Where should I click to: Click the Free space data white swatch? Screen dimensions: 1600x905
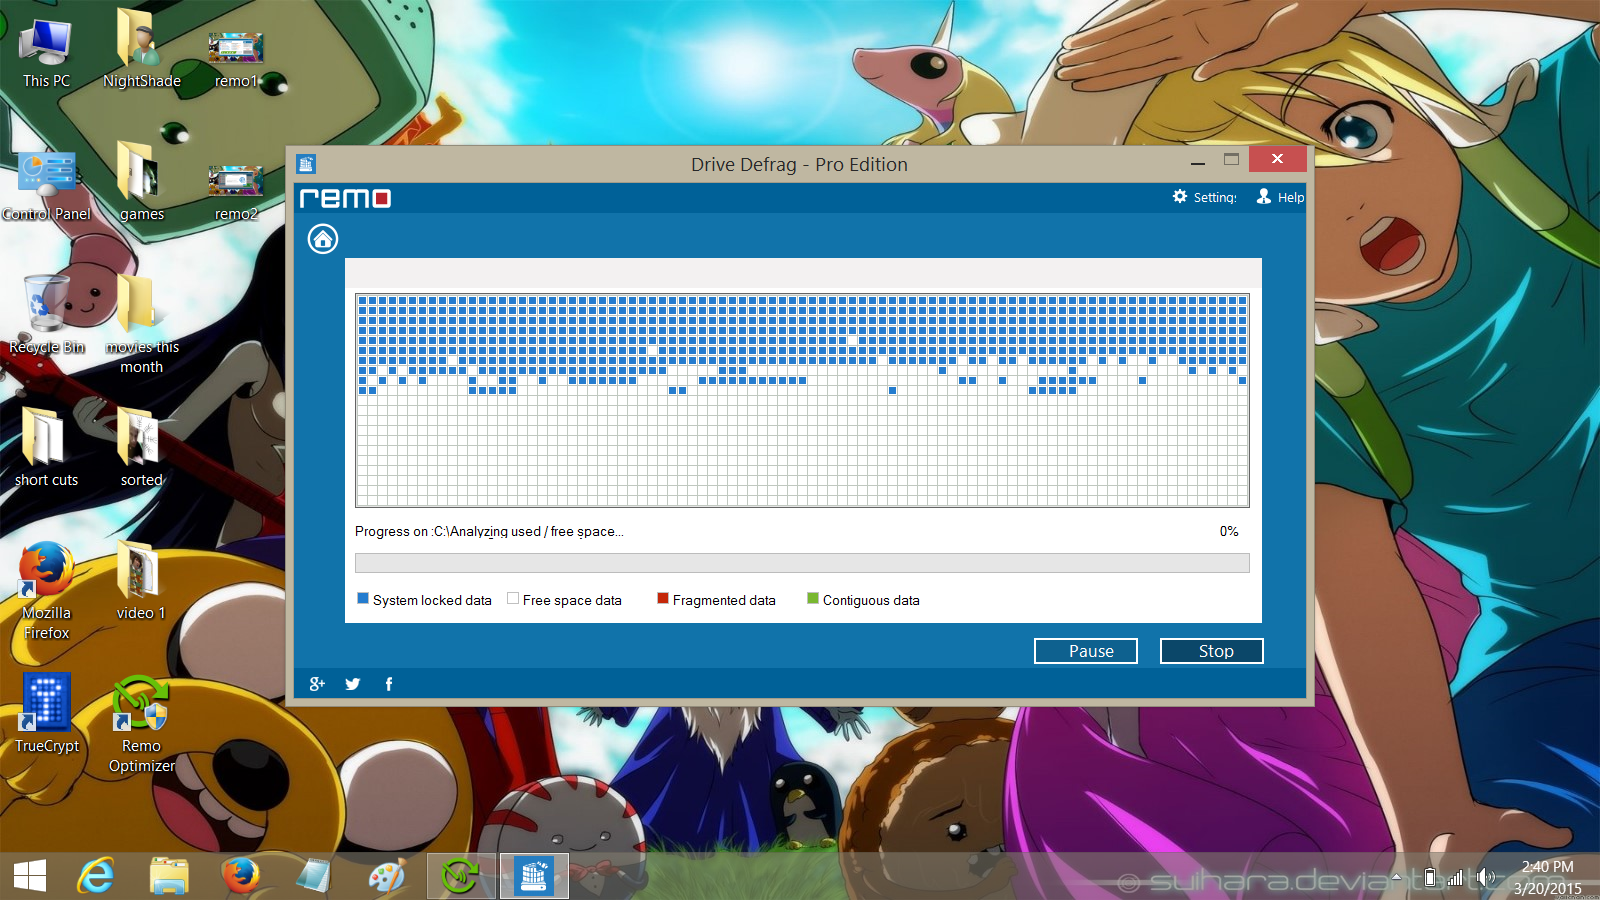point(513,599)
